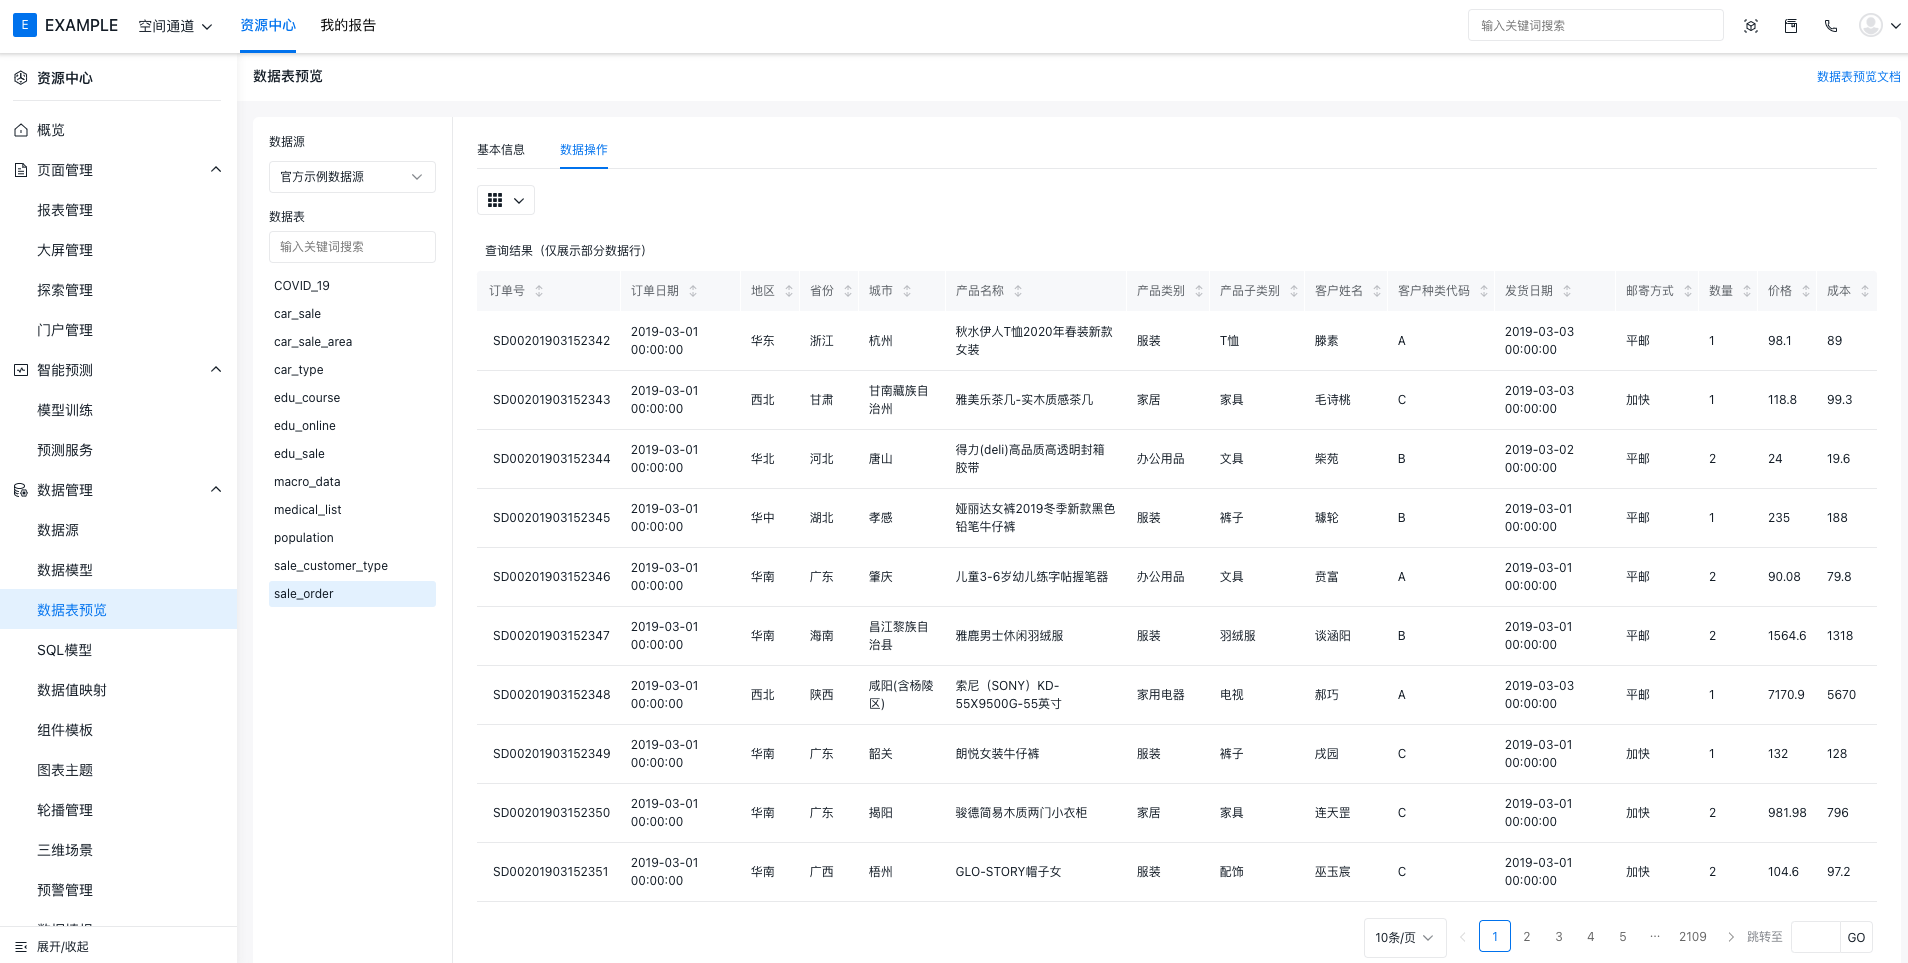This screenshot has height=963, width=1908.
Task: Click the GO jump button
Action: pyautogui.click(x=1856, y=937)
